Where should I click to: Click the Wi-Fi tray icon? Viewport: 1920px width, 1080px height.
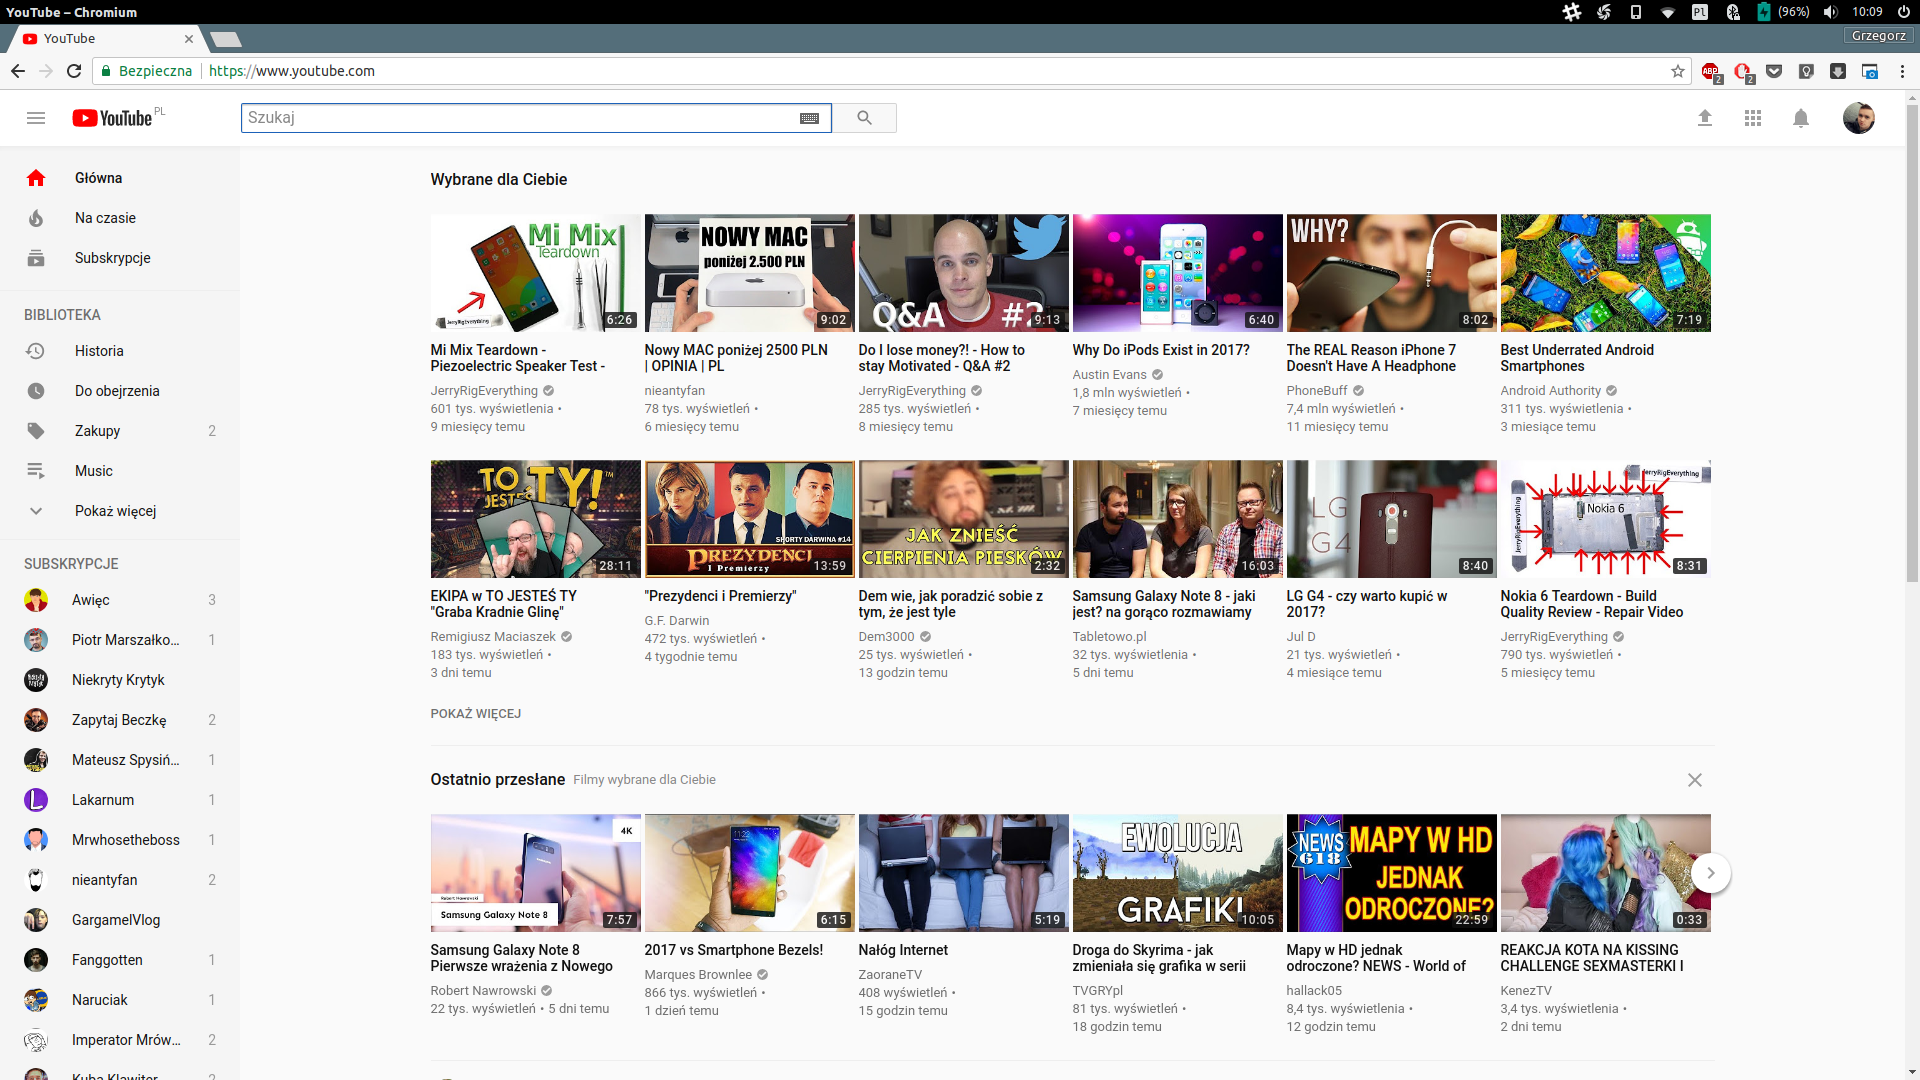pos(1668,12)
